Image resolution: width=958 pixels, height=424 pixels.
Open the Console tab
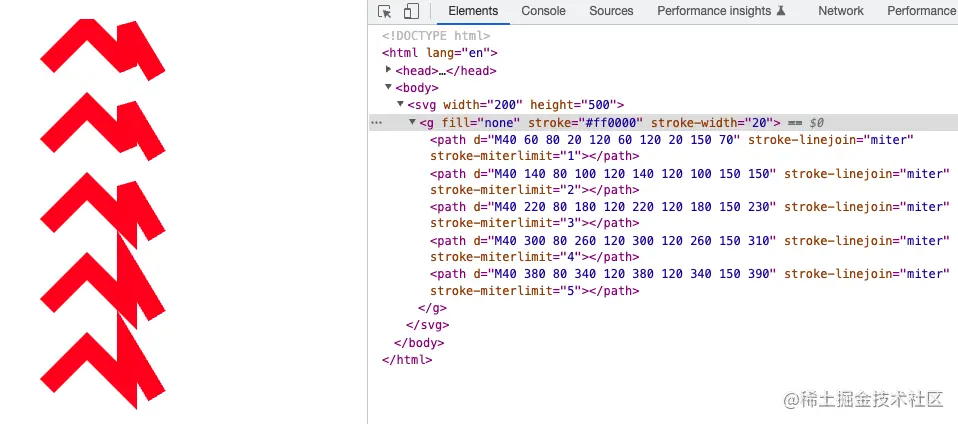543,11
